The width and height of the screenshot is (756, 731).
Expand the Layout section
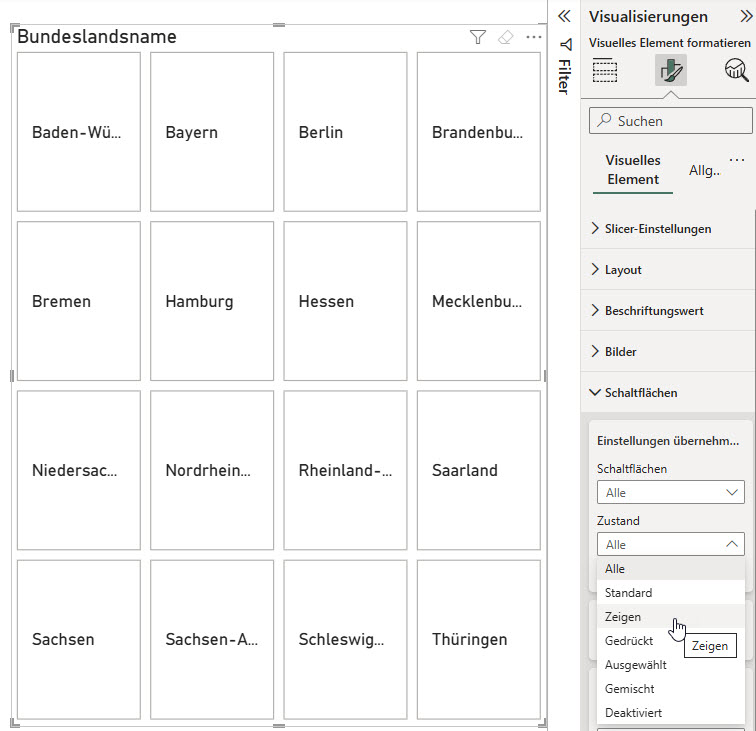tap(623, 270)
